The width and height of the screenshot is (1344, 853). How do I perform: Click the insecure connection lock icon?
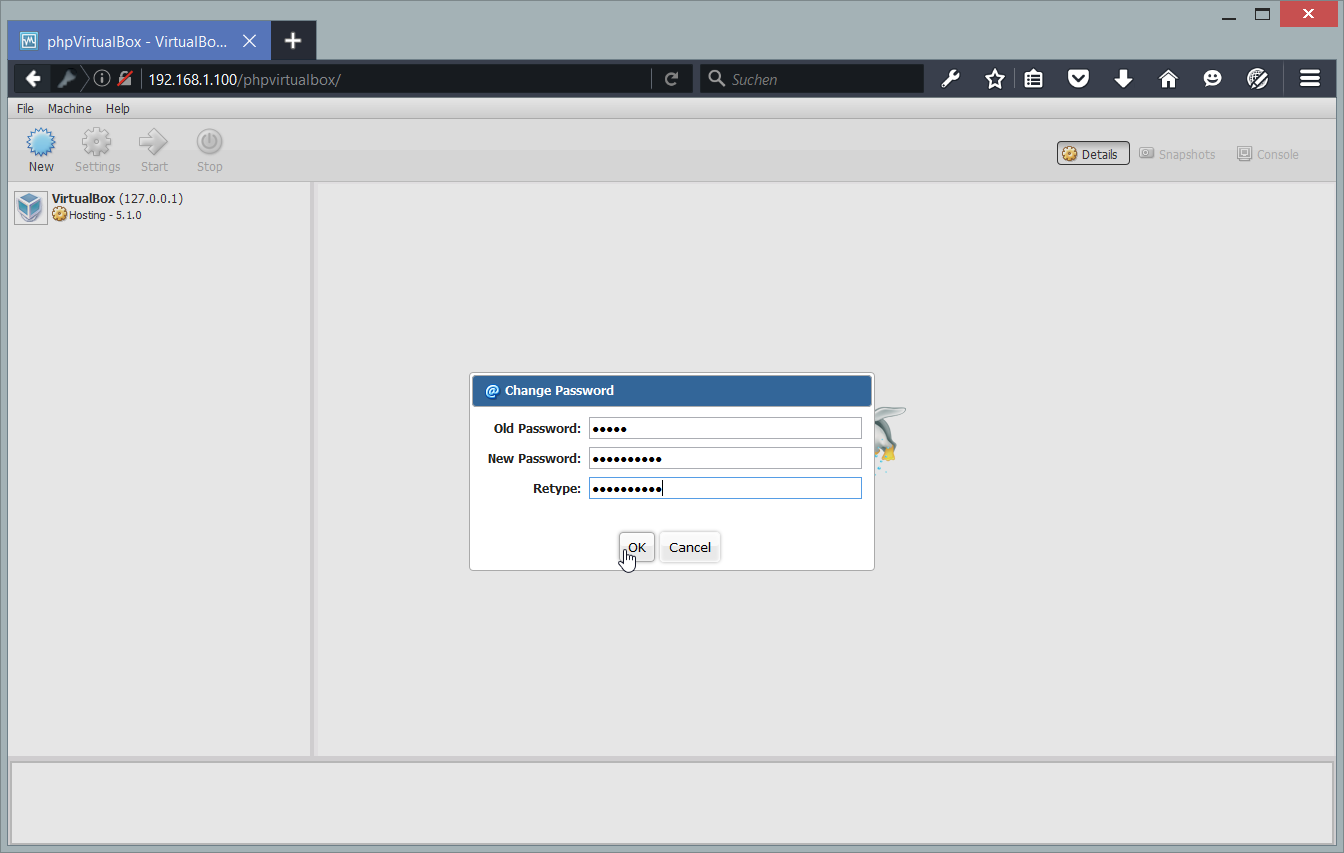click(125, 79)
